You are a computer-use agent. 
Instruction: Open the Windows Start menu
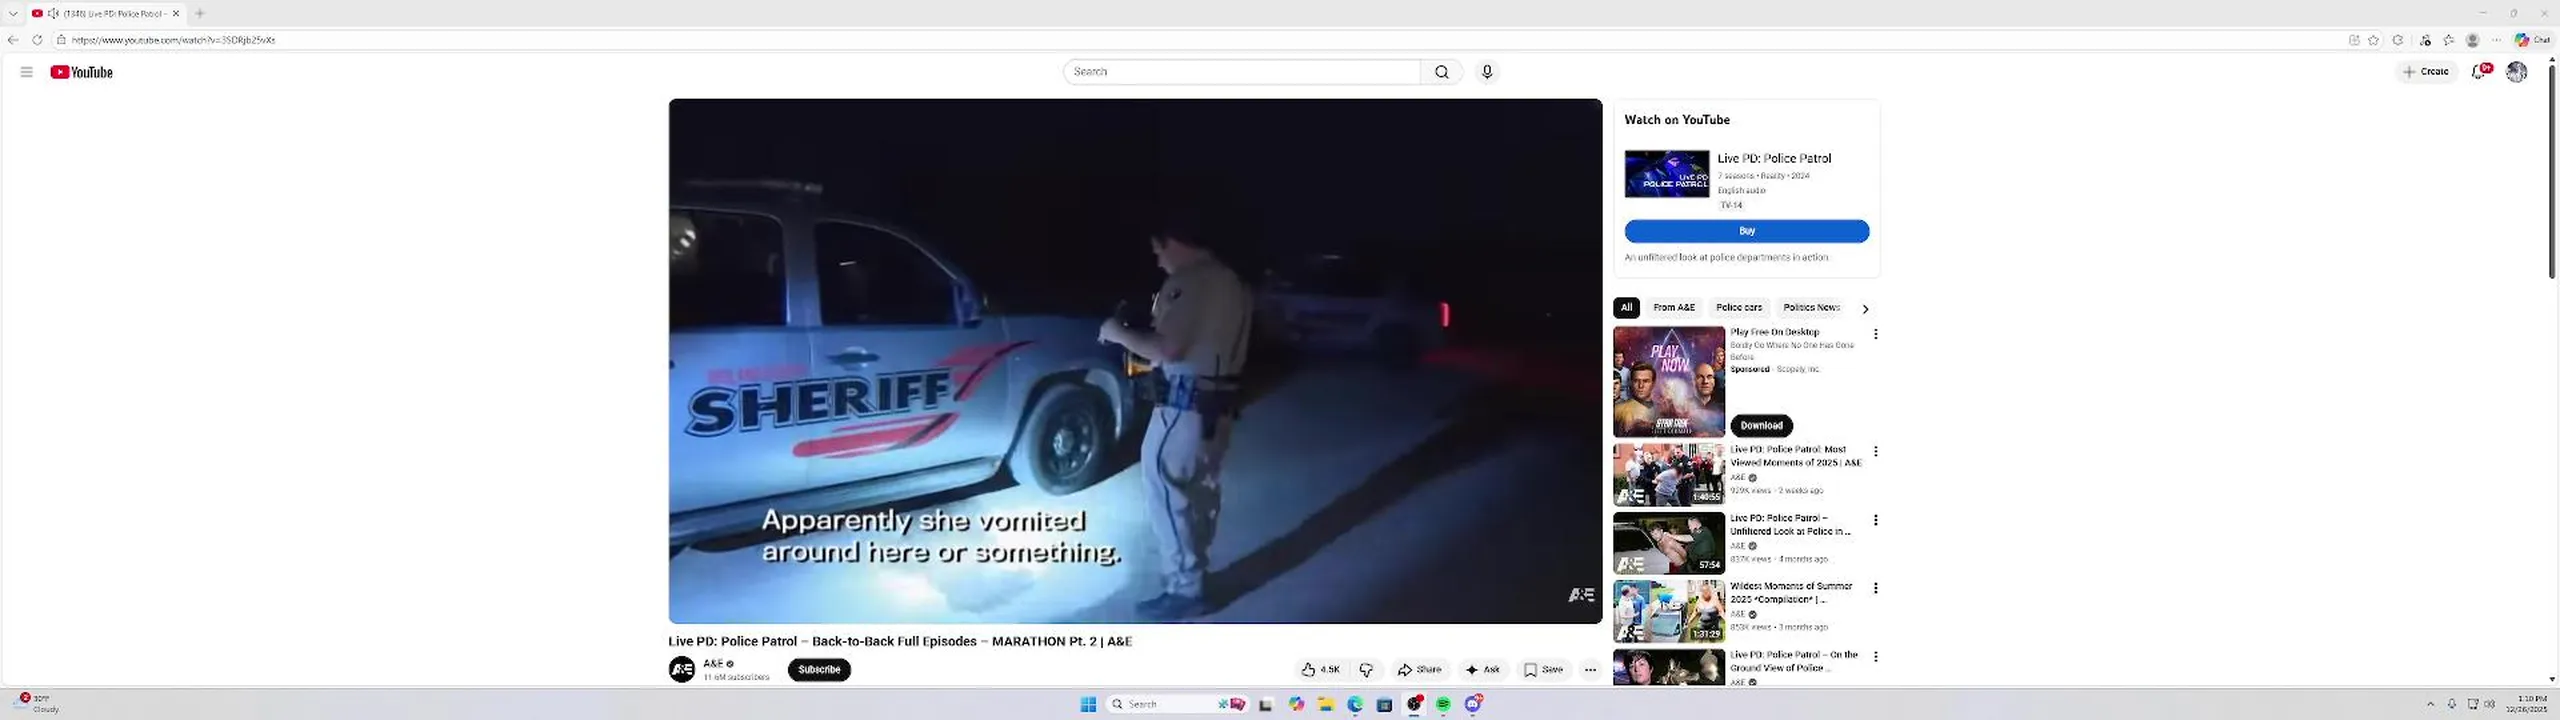[x=1088, y=705]
